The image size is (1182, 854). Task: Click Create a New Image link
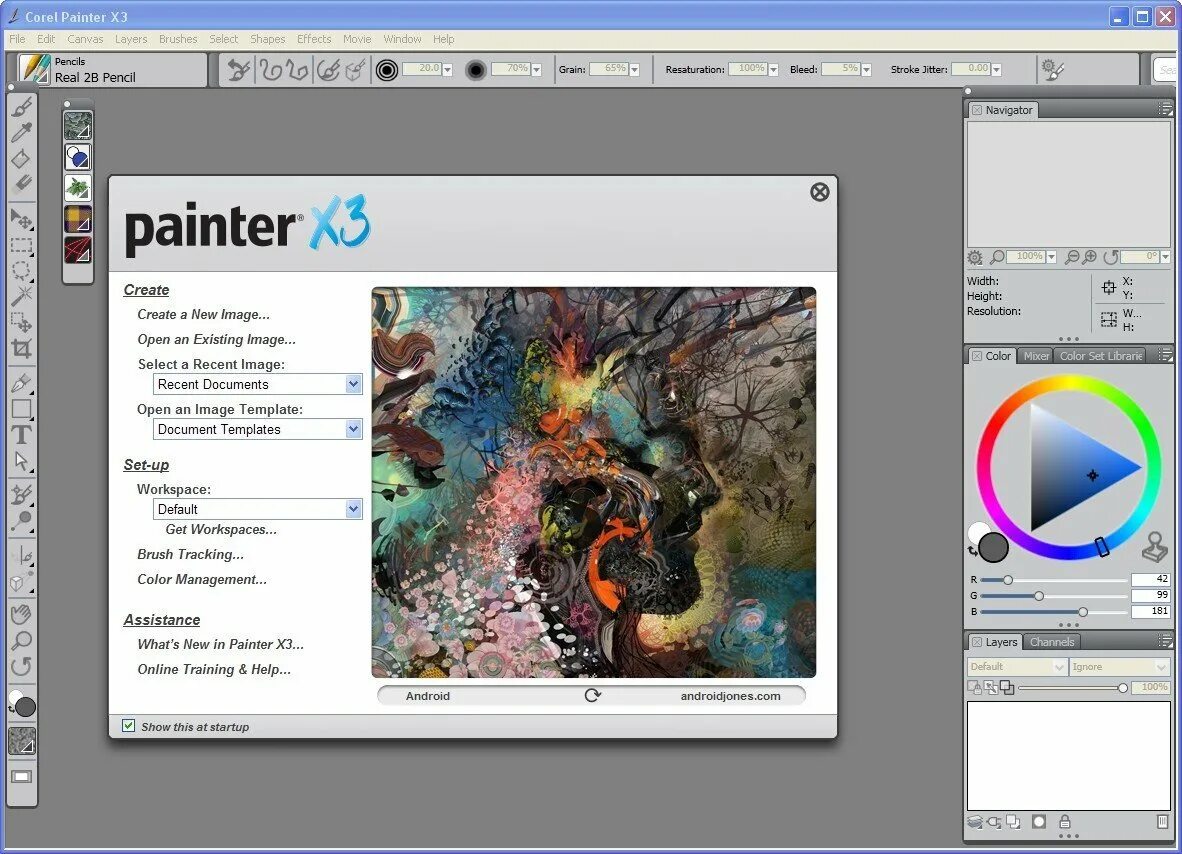[204, 314]
